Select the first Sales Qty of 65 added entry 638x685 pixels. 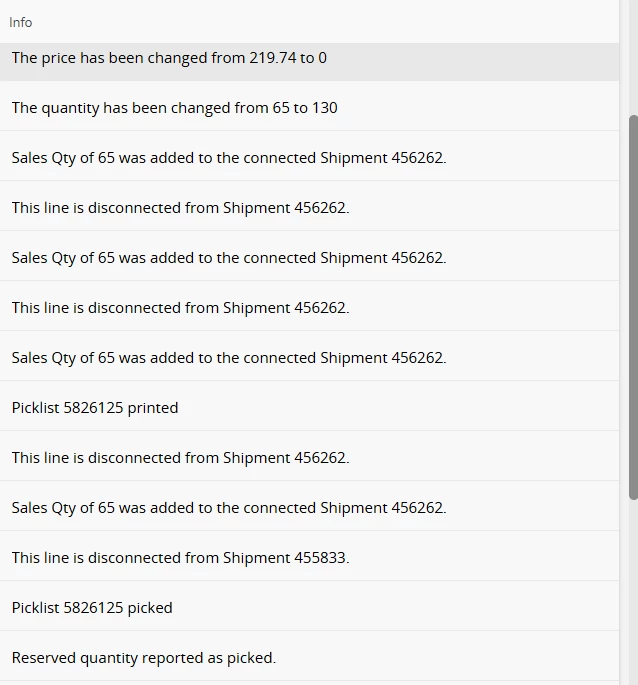(309, 157)
